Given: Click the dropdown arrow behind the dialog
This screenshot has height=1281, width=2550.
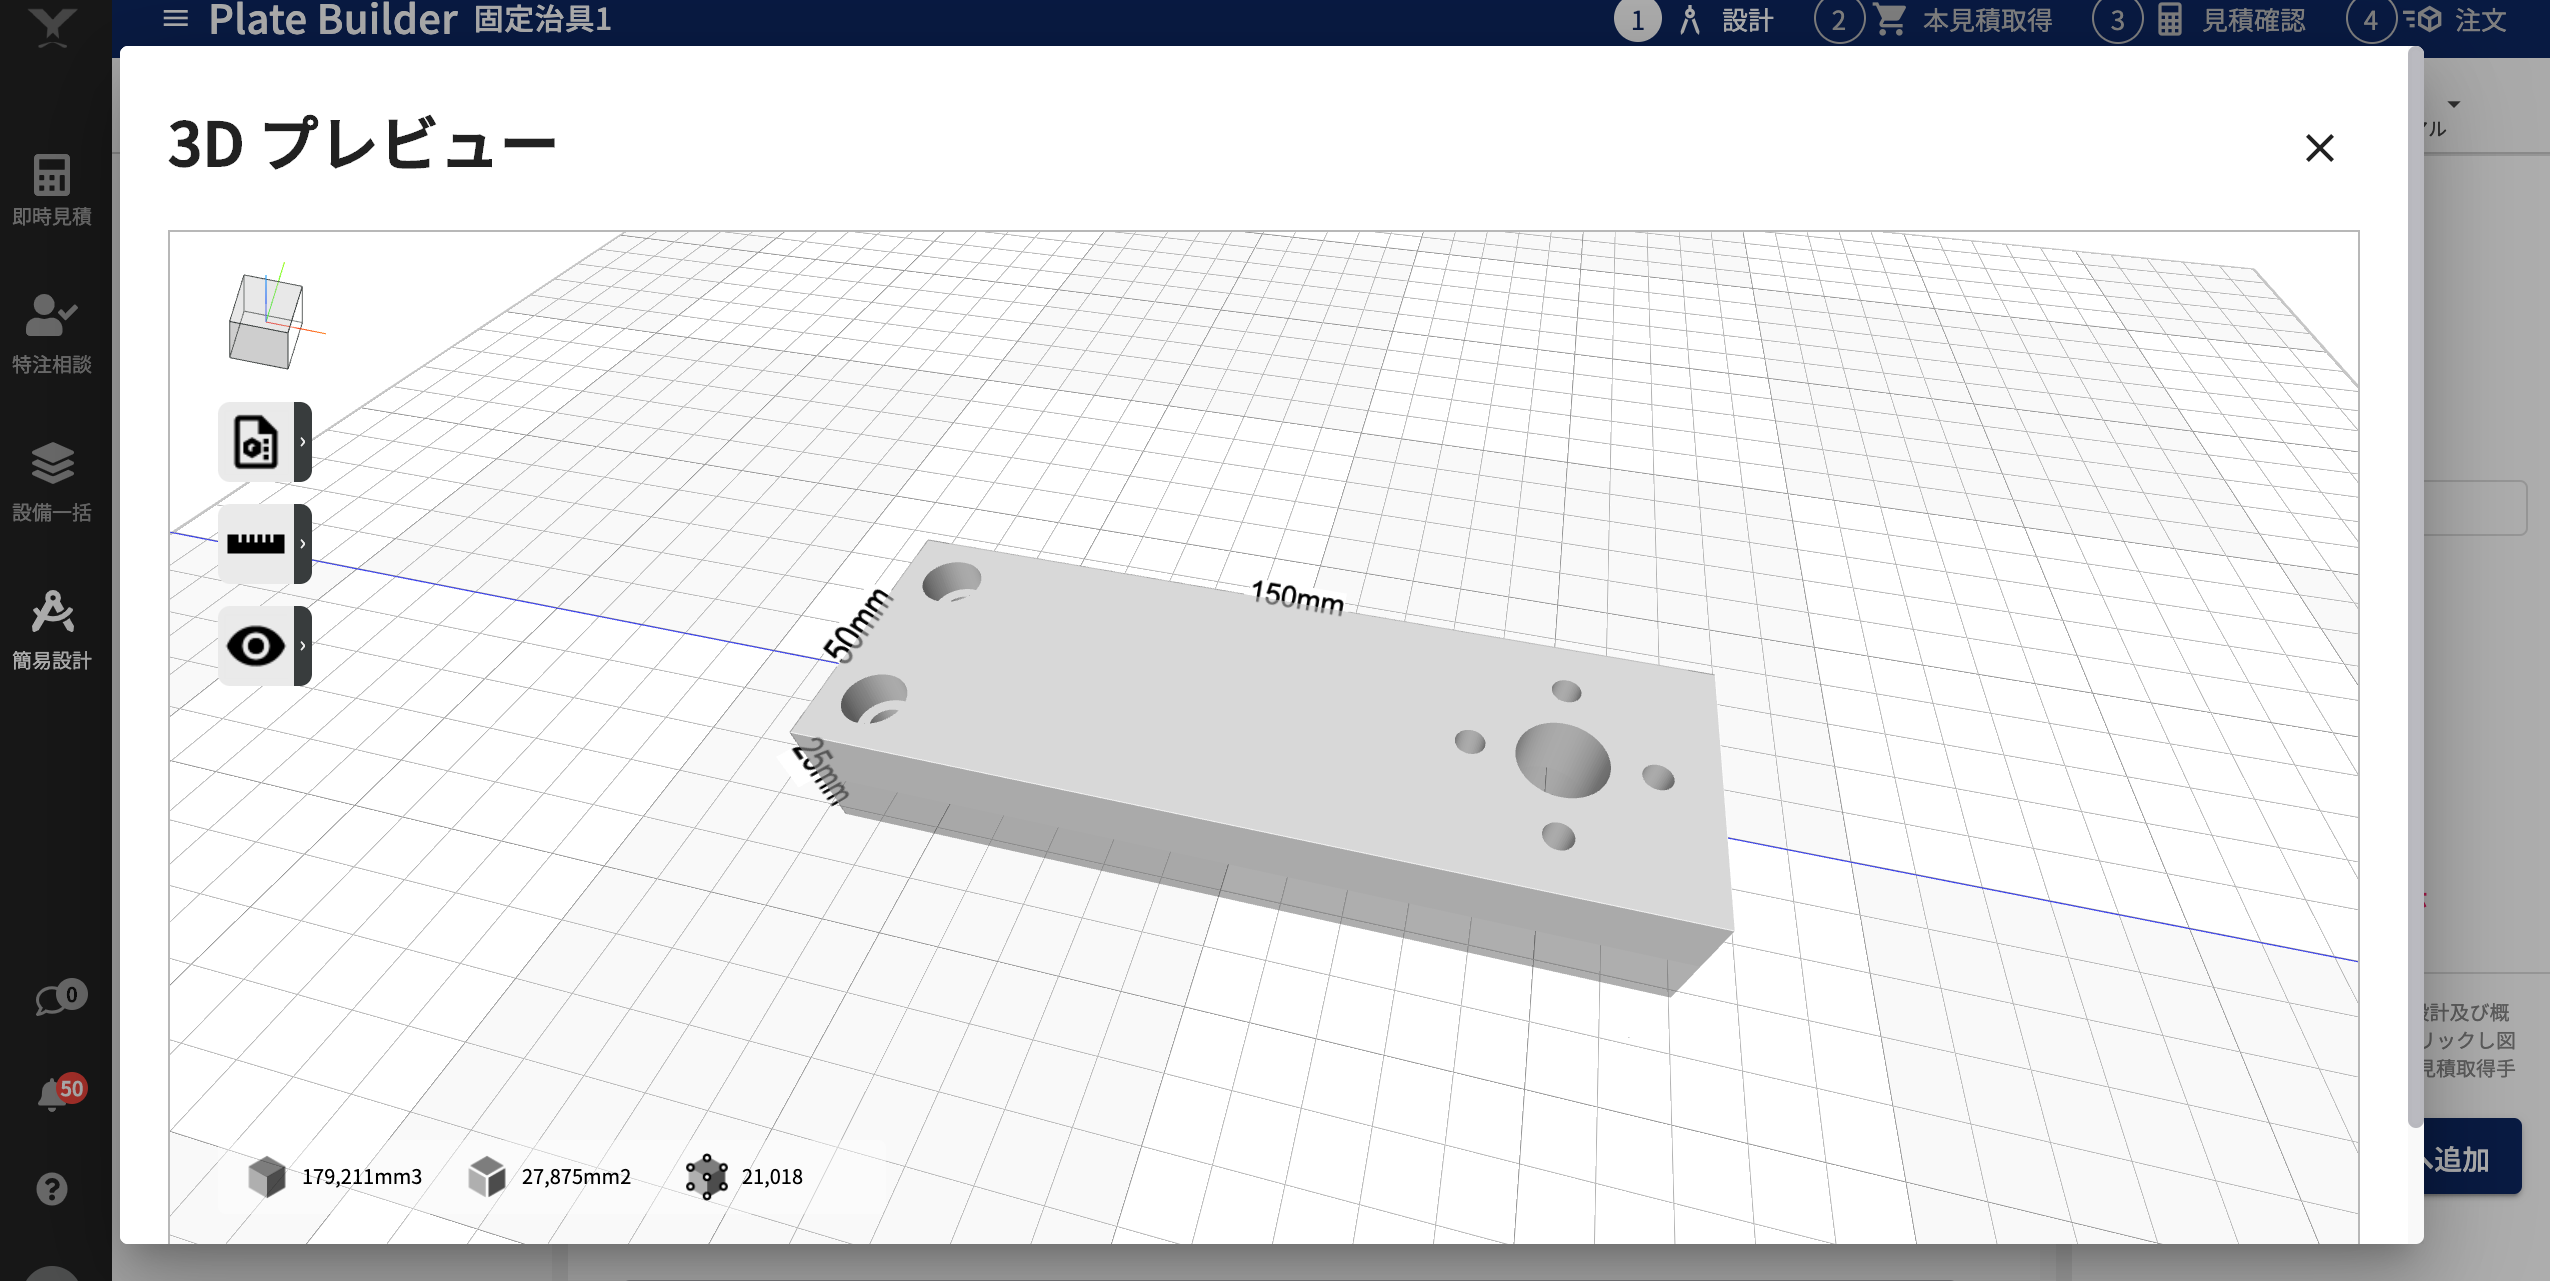Looking at the screenshot, I should pos(2454,104).
